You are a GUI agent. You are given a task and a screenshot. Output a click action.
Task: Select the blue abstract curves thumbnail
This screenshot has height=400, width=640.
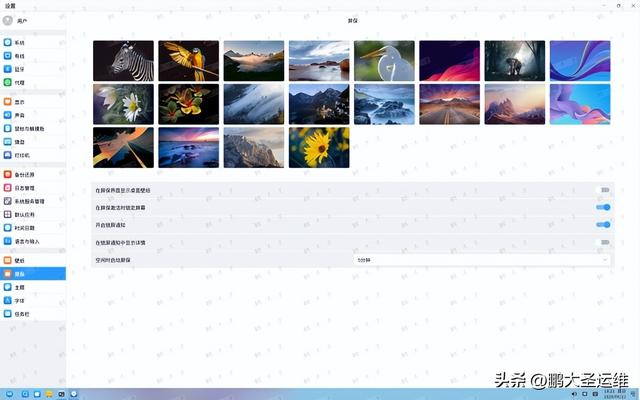[580, 61]
